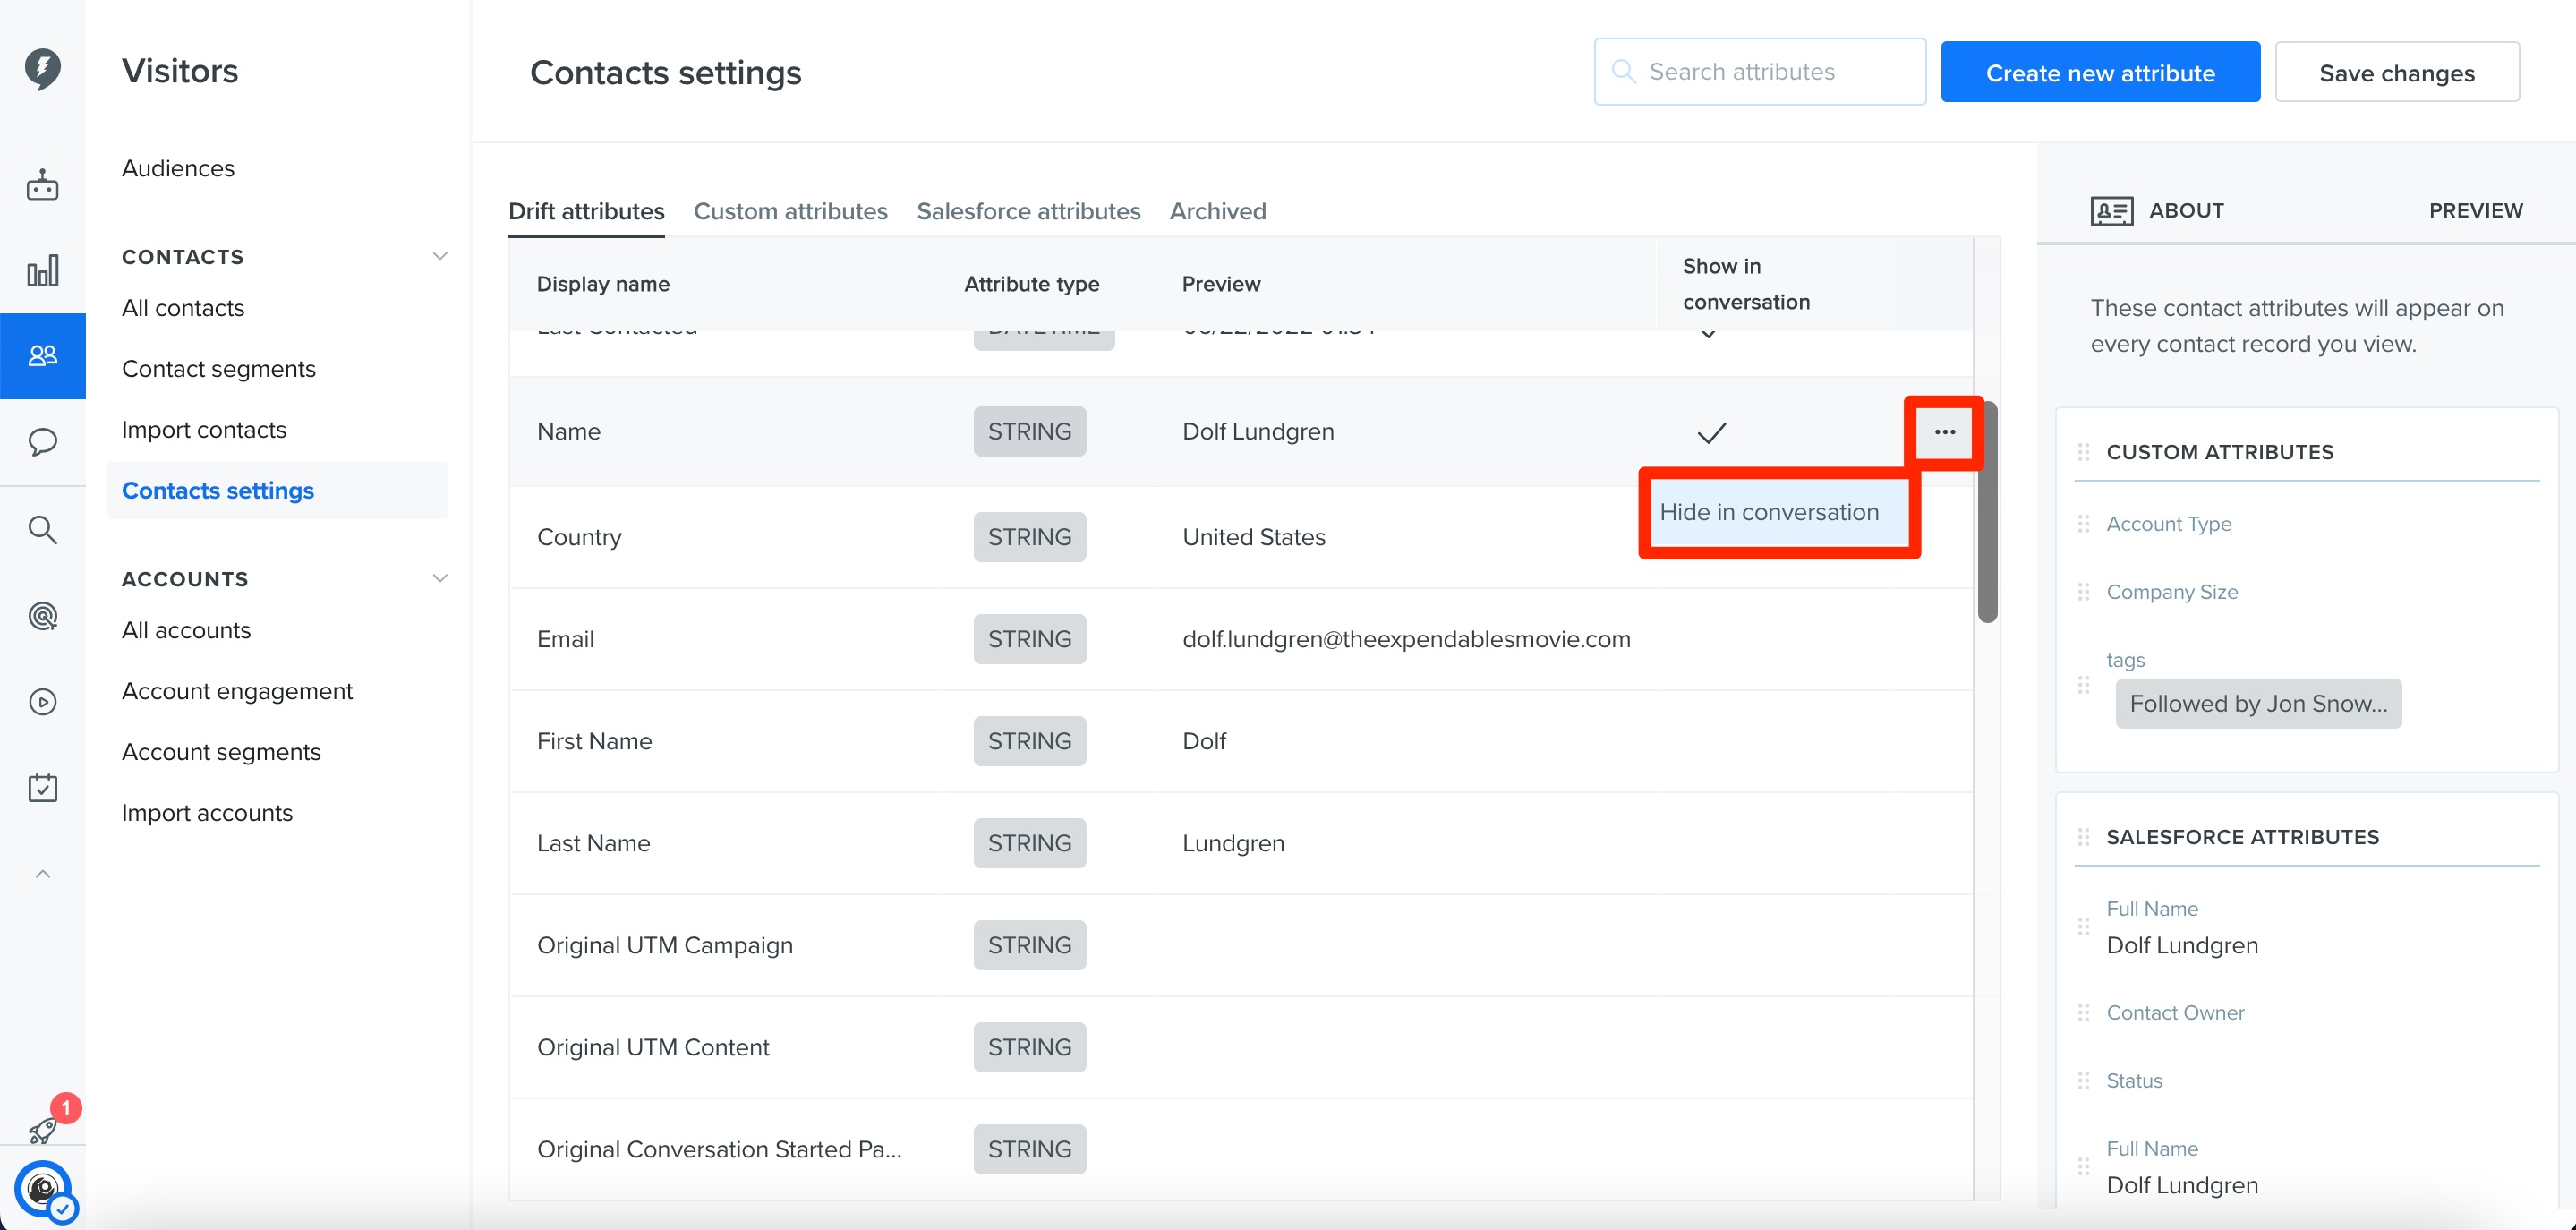Viewport: 2576px width, 1230px height.
Task: Open the target accounts icon in sidebar
Action: coord(42,615)
